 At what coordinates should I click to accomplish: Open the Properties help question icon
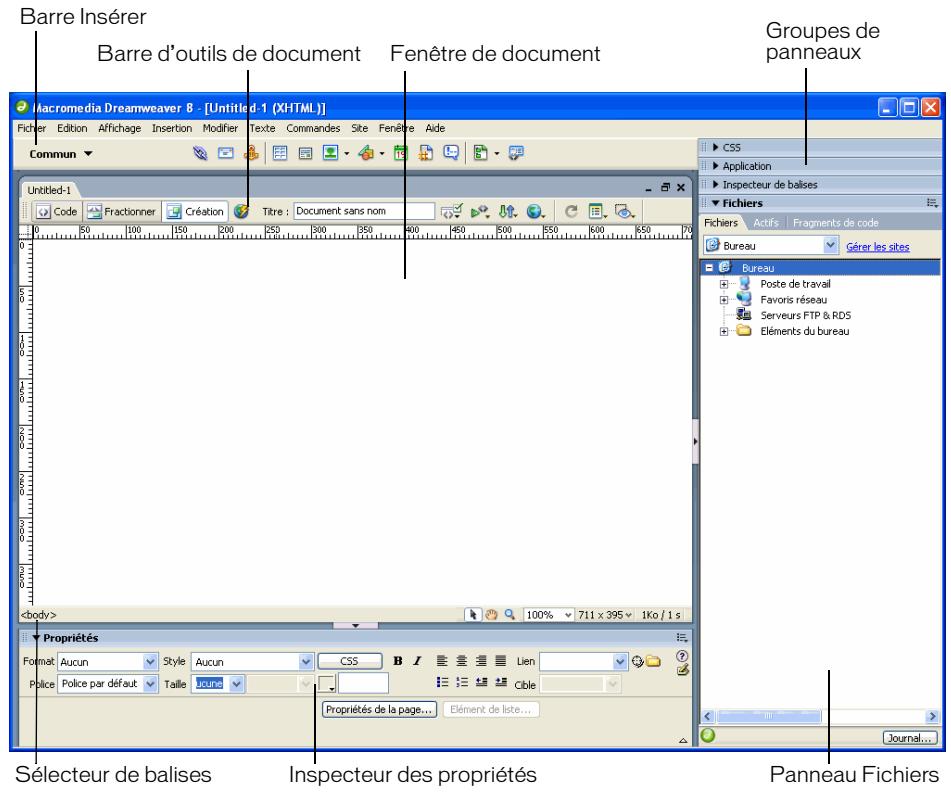point(682,656)
